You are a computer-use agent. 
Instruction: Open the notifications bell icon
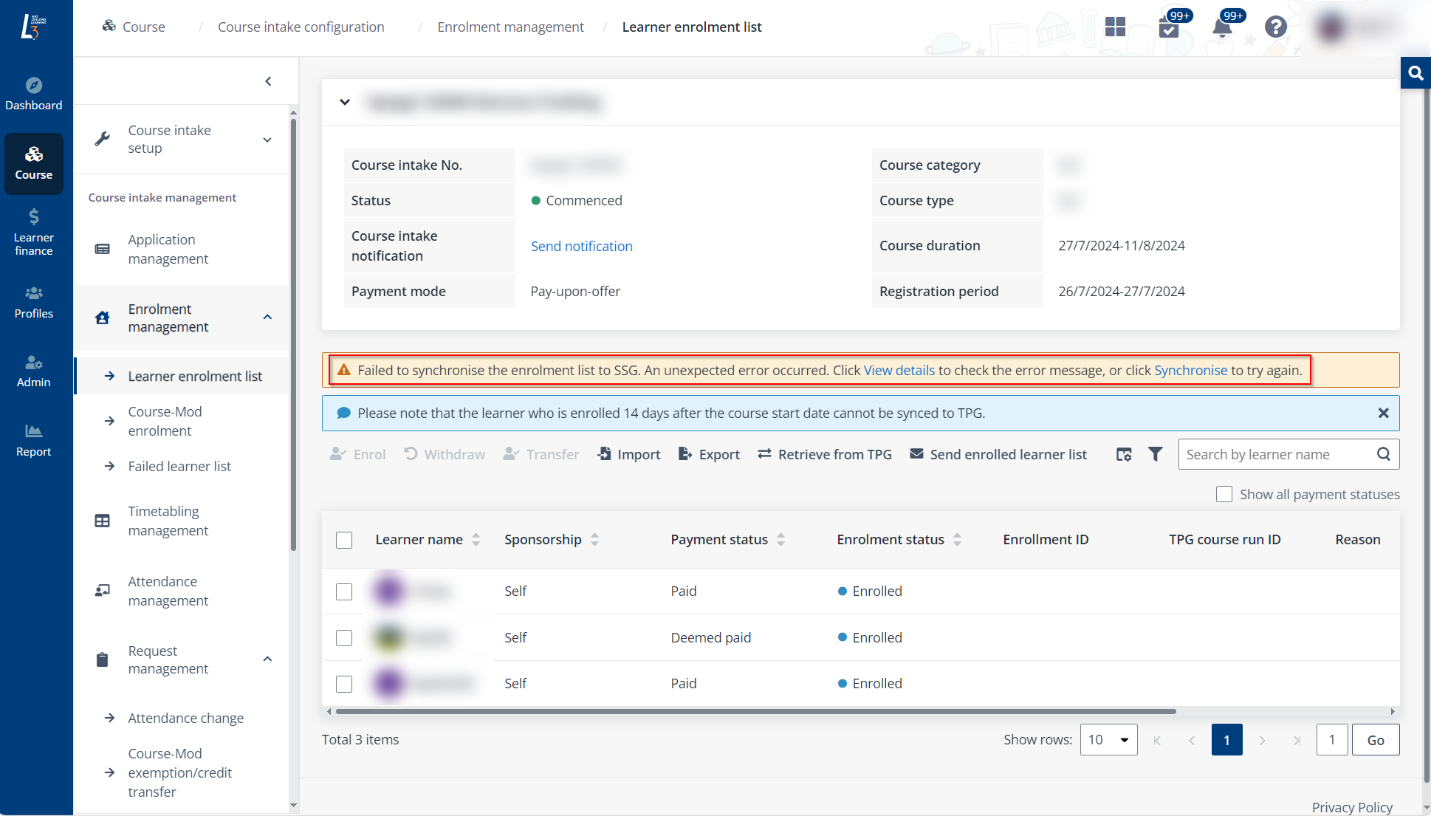coord(1221,27)
